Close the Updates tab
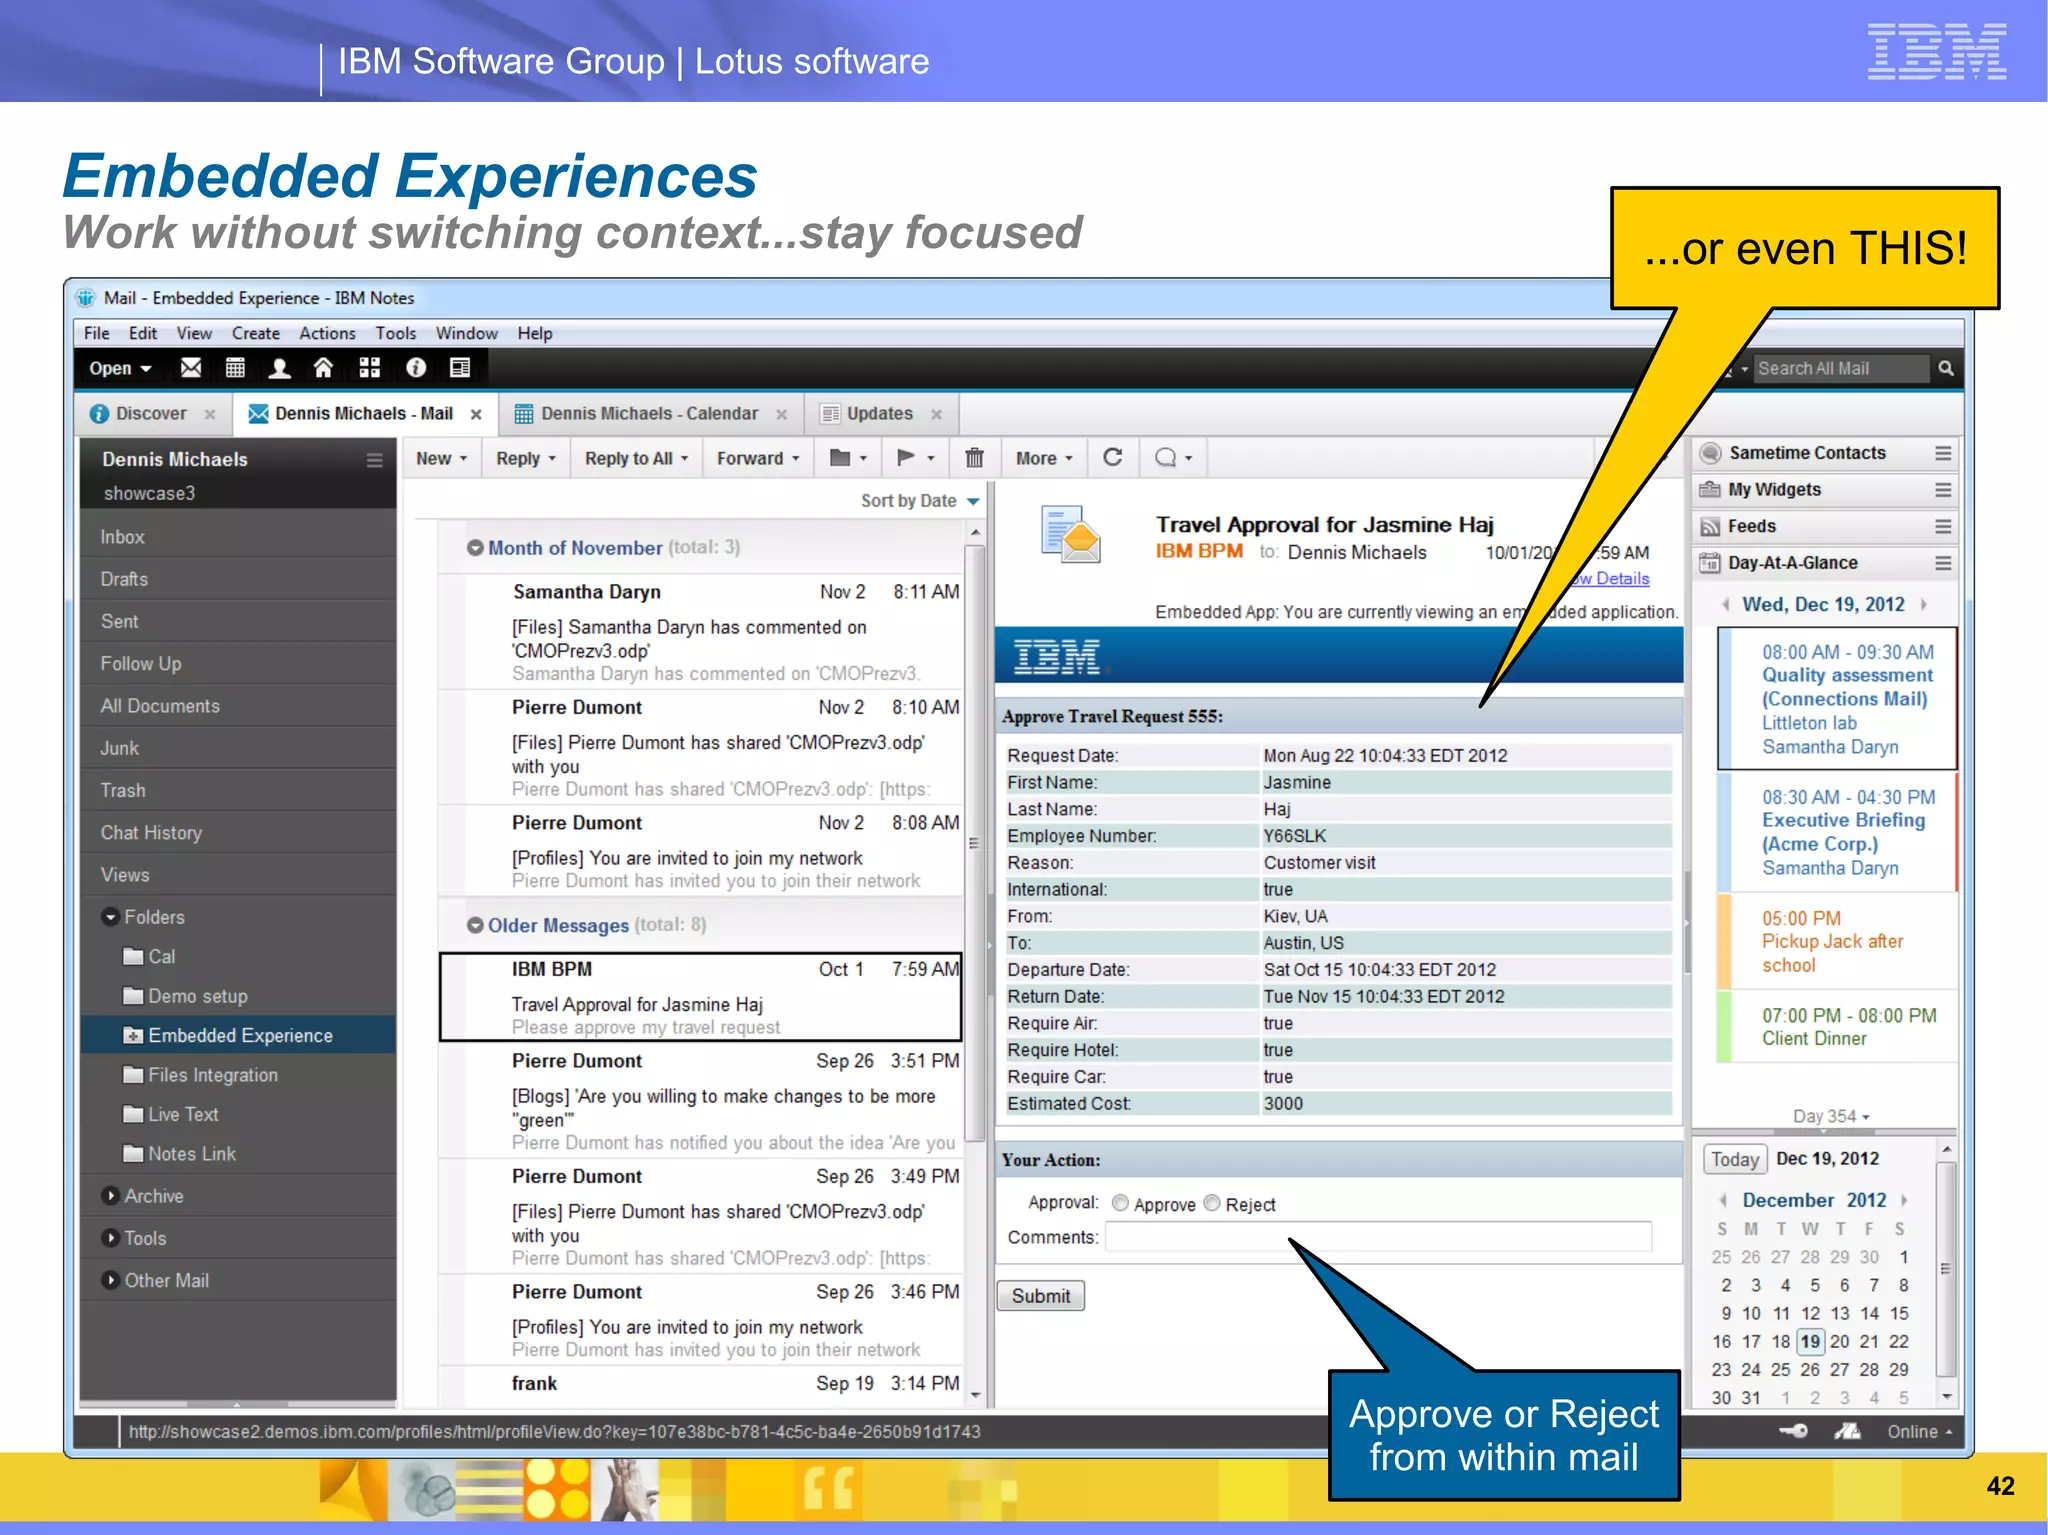Viewport: 2048px width, 1535px height. click(936, 414)
